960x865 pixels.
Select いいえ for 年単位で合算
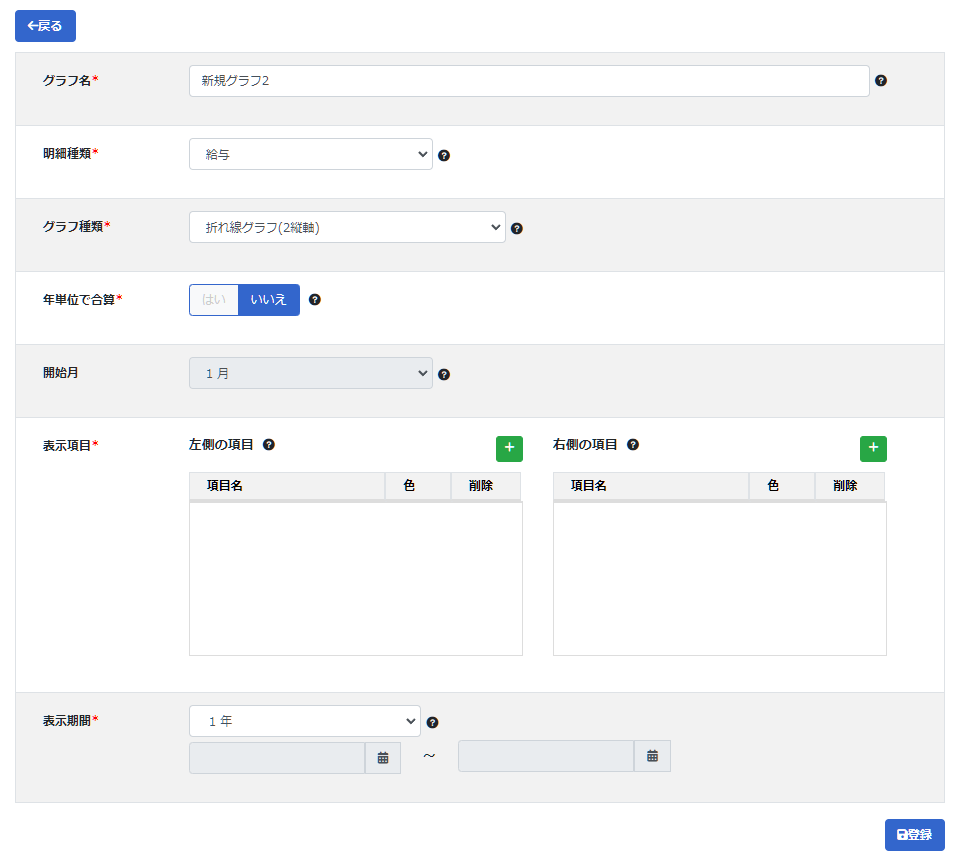tap(269, 300)
